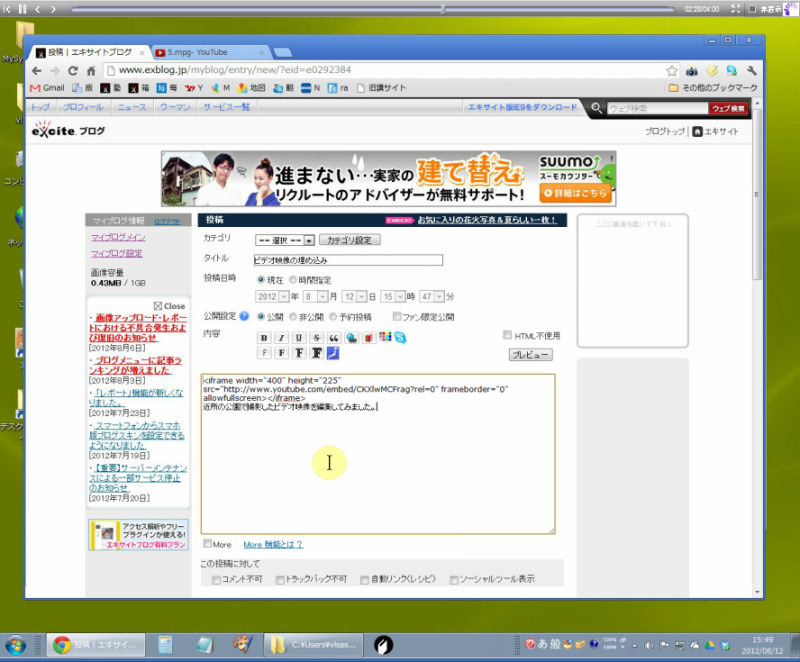The height and width of the screenshot is (662, 800).
Task: Check the トラックバック不可 checkbox
Action: [280, 580]
